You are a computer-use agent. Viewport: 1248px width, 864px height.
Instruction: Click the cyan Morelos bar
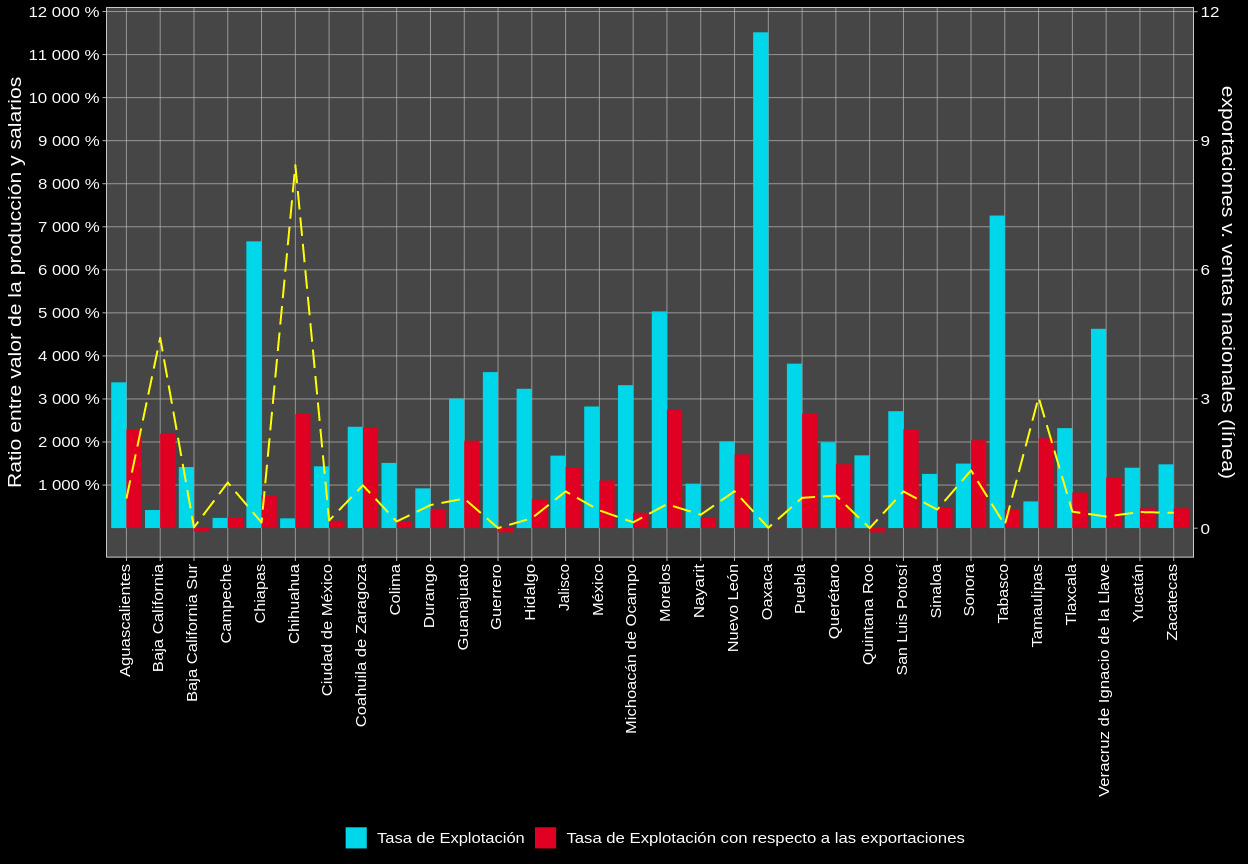point(659,419)
